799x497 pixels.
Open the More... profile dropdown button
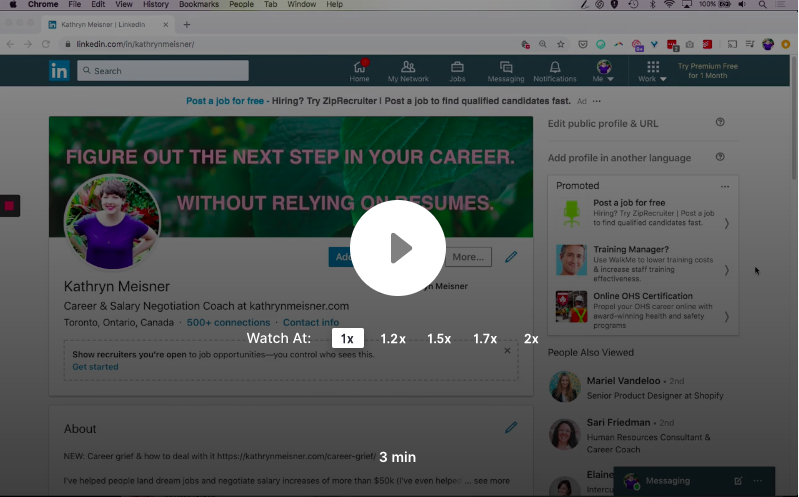(468, 257)
